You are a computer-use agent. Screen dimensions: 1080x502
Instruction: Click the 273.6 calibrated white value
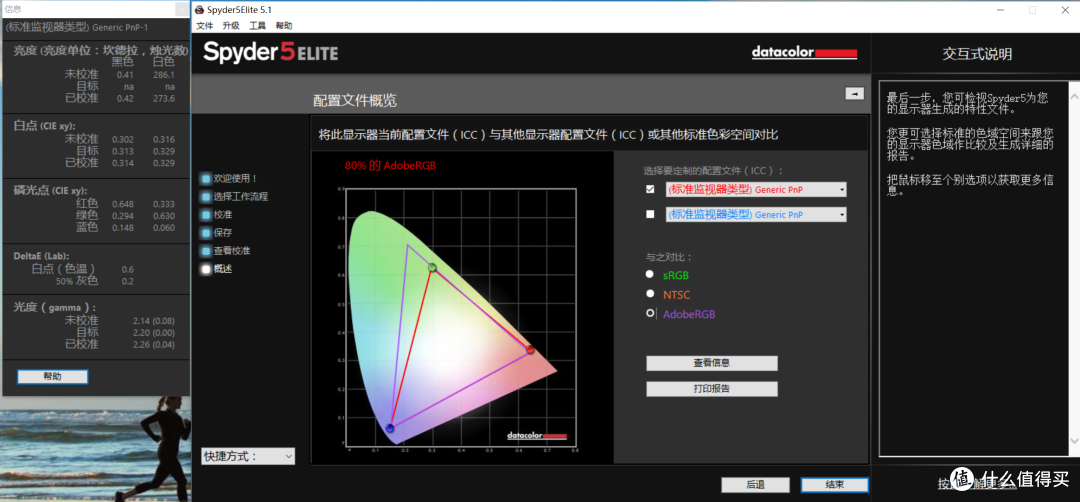click(164, 98)
